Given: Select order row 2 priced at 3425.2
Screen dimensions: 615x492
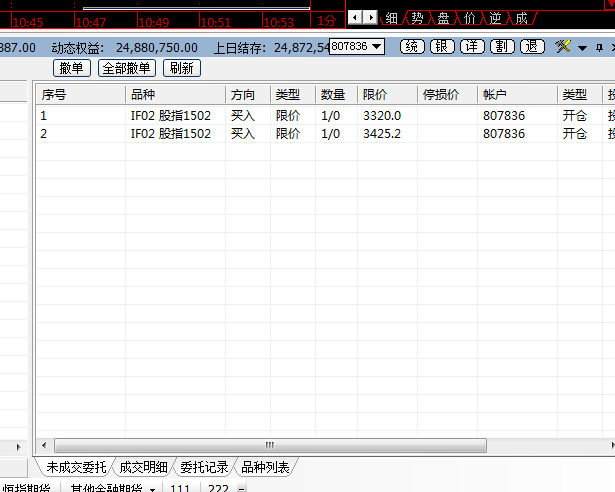Looking at the screenshot, I should (300, 133).
